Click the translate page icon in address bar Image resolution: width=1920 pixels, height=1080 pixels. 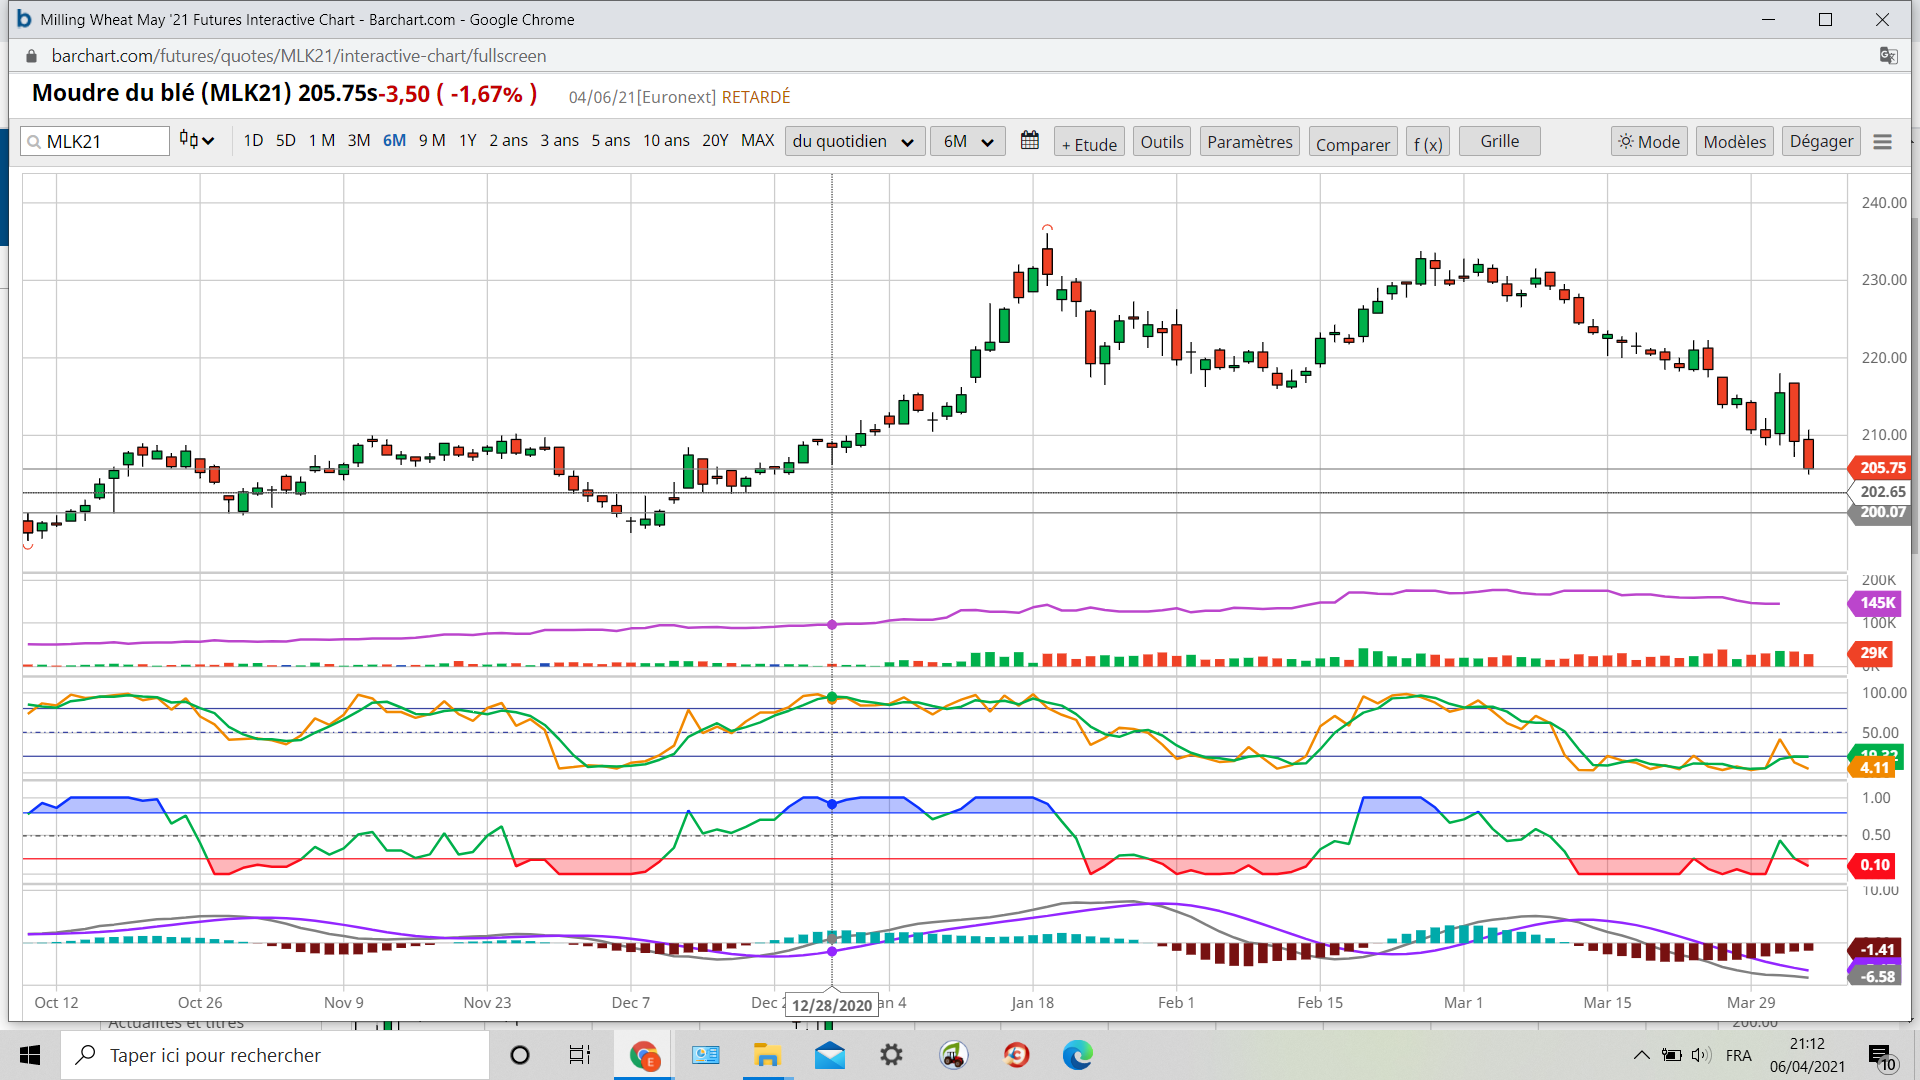pyautogui.click(x=1888, y=56)
